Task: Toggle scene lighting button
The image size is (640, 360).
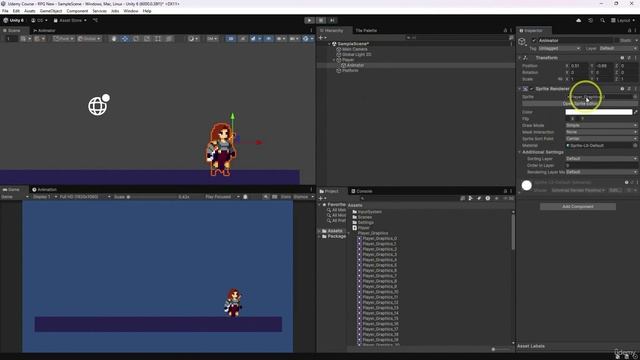Action: (242, 39)
